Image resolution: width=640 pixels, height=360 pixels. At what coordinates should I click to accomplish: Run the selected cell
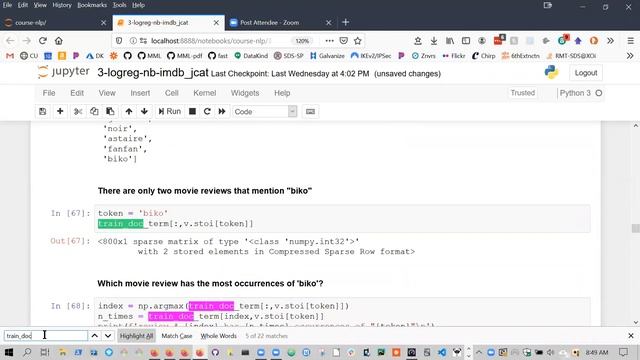pos(170,111)
